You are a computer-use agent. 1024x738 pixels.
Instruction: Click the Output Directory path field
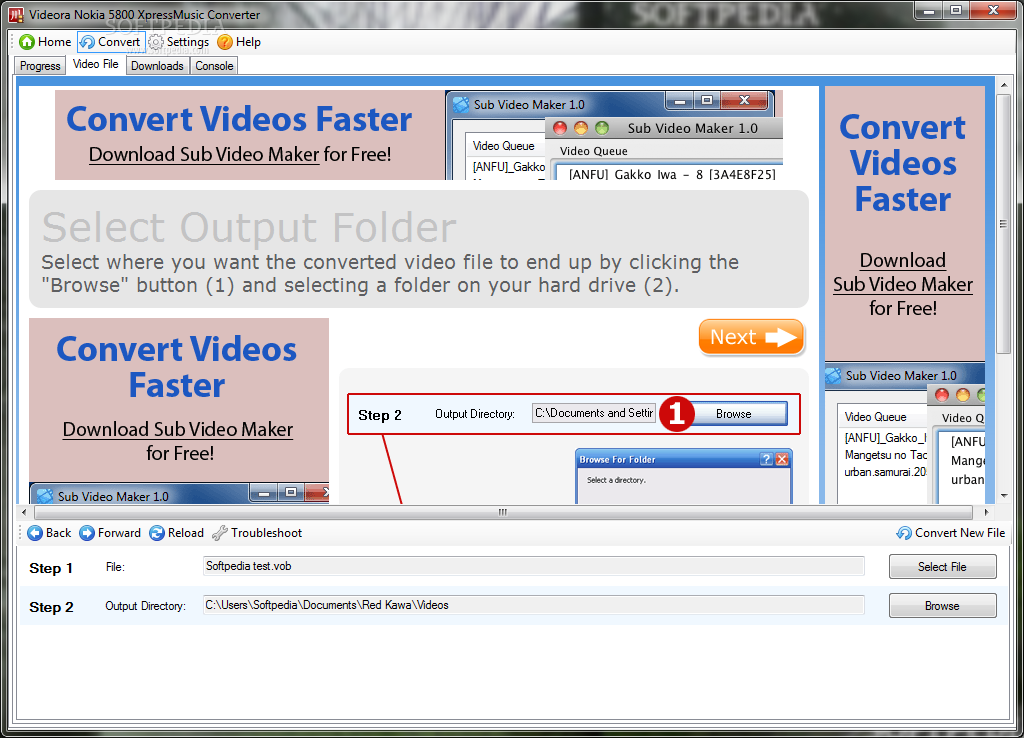point(534,605)
